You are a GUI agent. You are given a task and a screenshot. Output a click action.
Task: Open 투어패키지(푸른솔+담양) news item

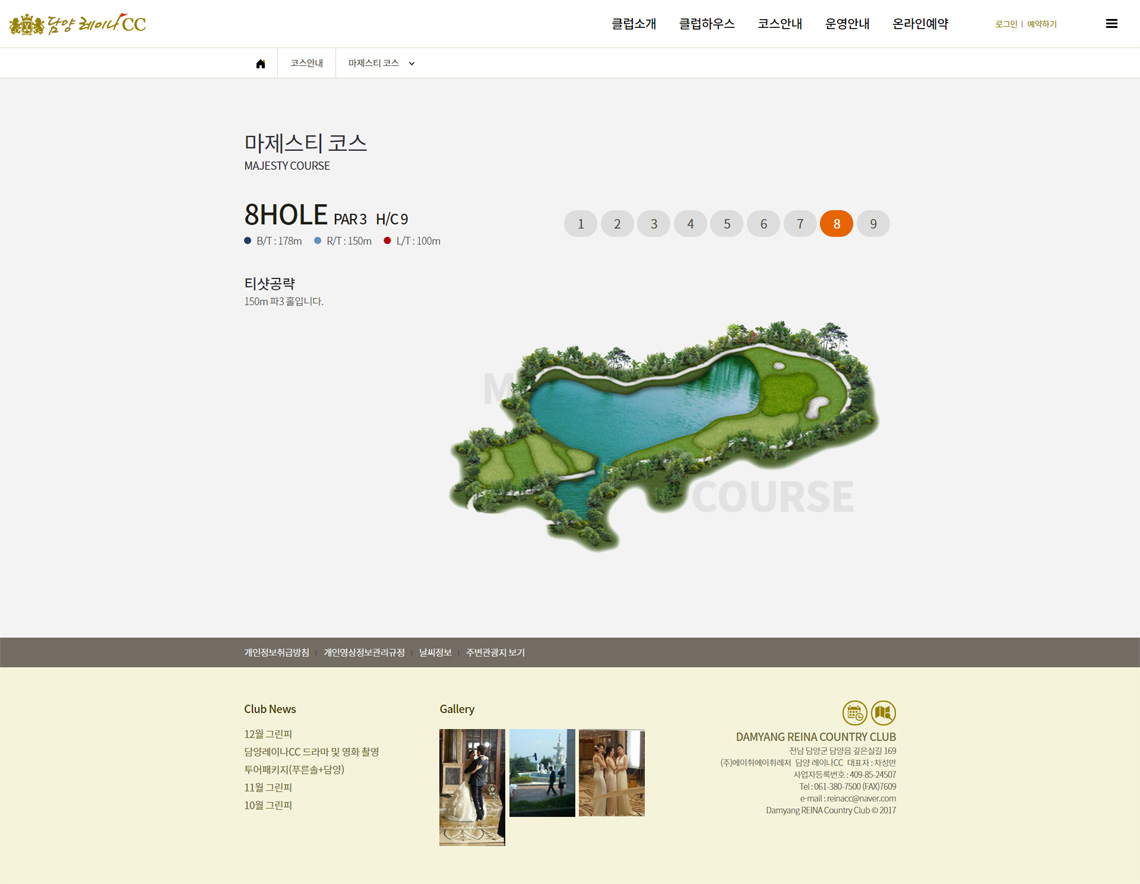[294, 770]
